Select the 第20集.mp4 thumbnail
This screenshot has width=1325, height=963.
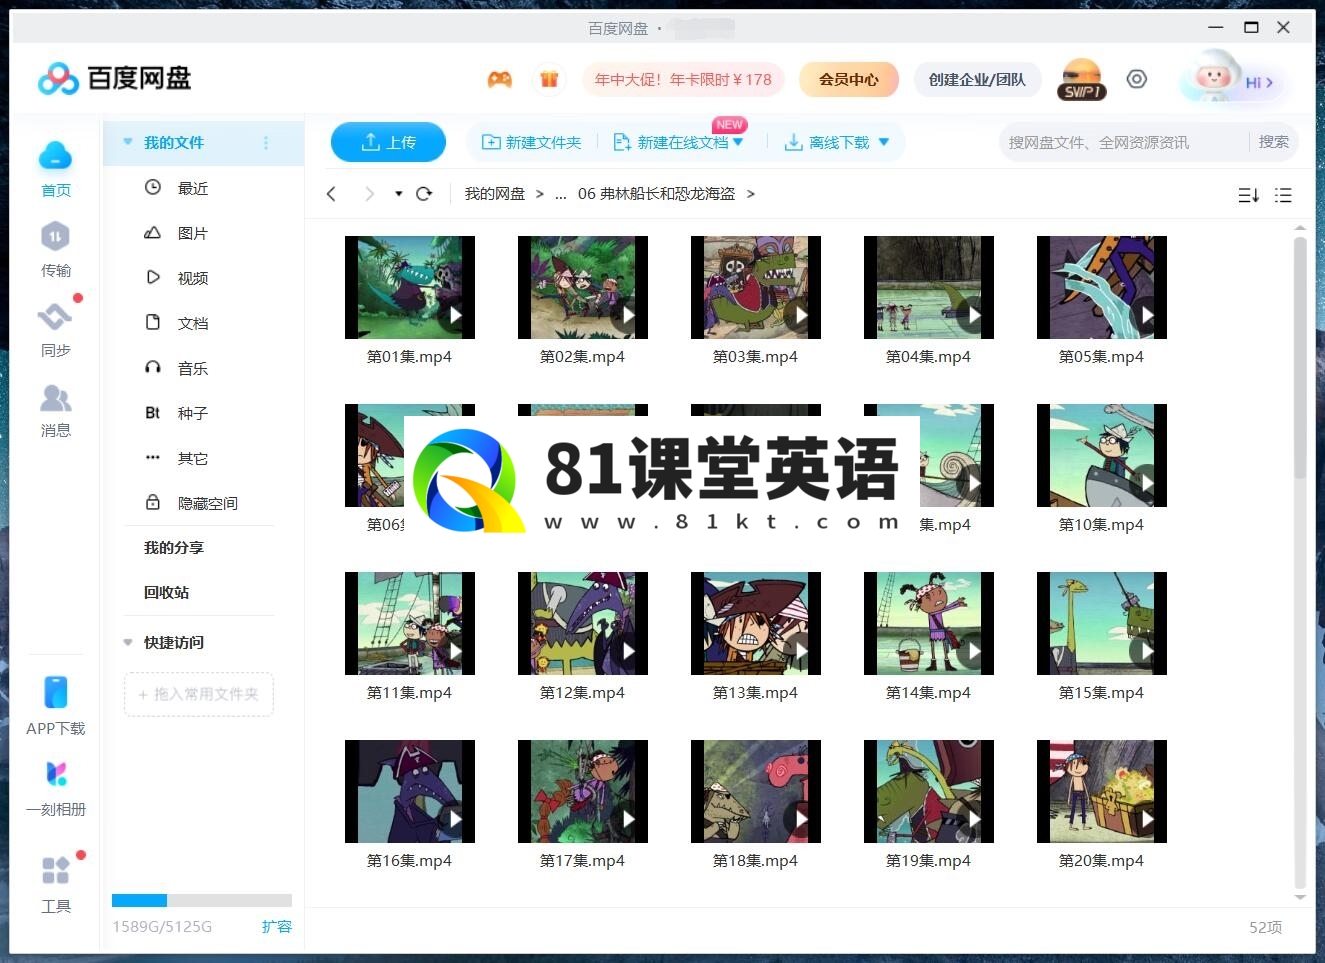[1102, 791]
